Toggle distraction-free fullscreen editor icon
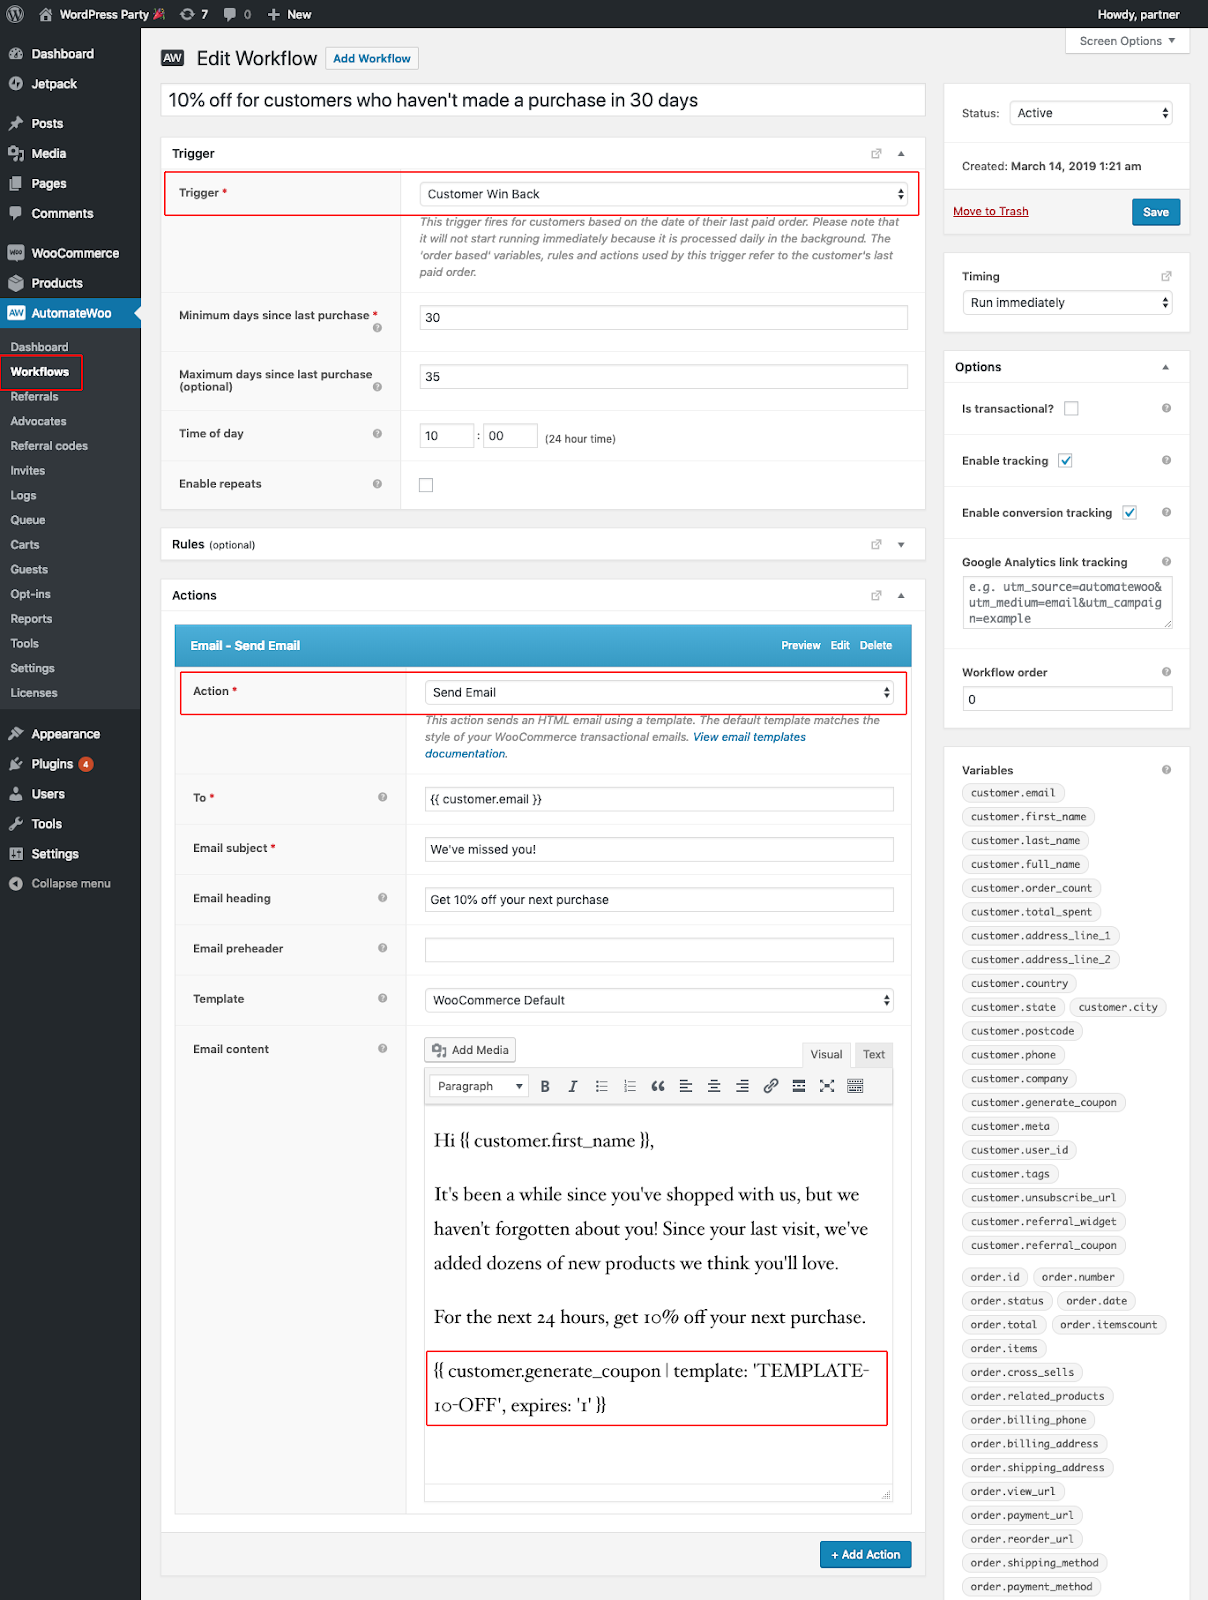 (827, 1086)
